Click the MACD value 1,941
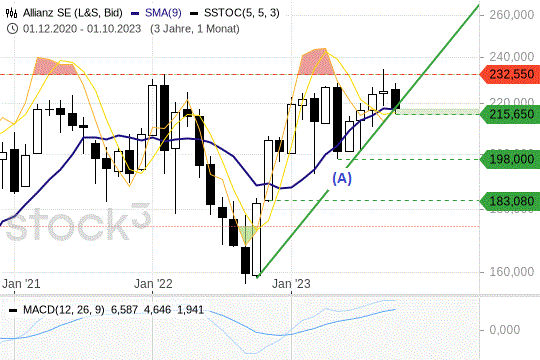 pos(190,310)
